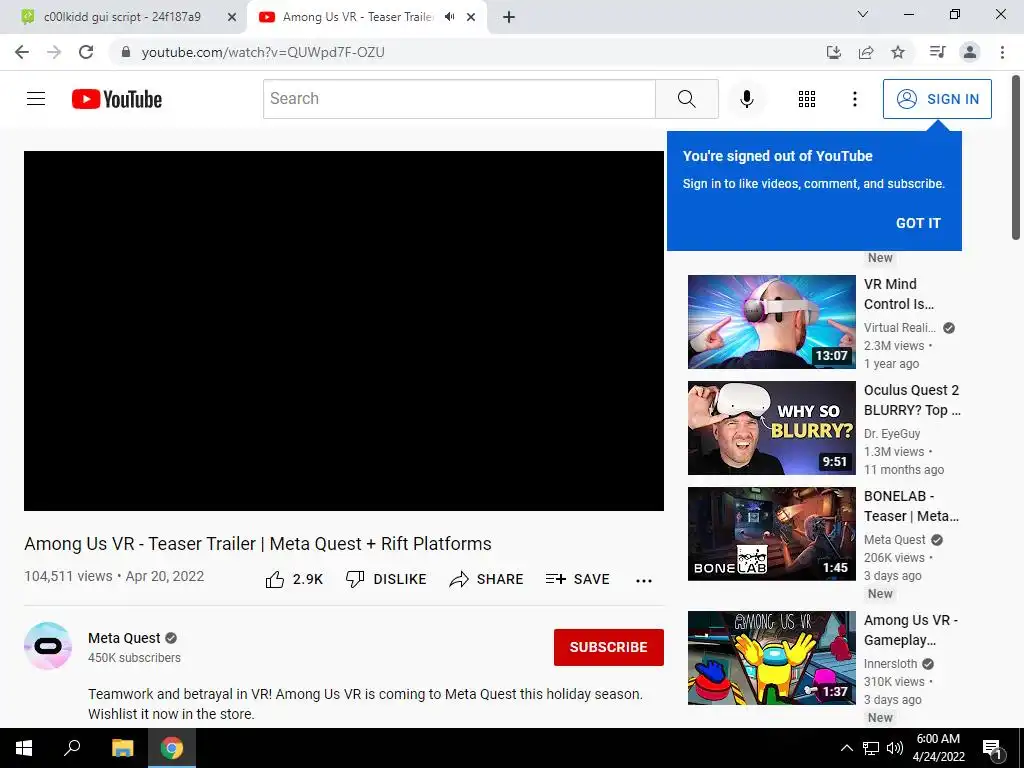The image size is (1024, 768).
Task: Save the video to a playlist
Action: (577, 579)
